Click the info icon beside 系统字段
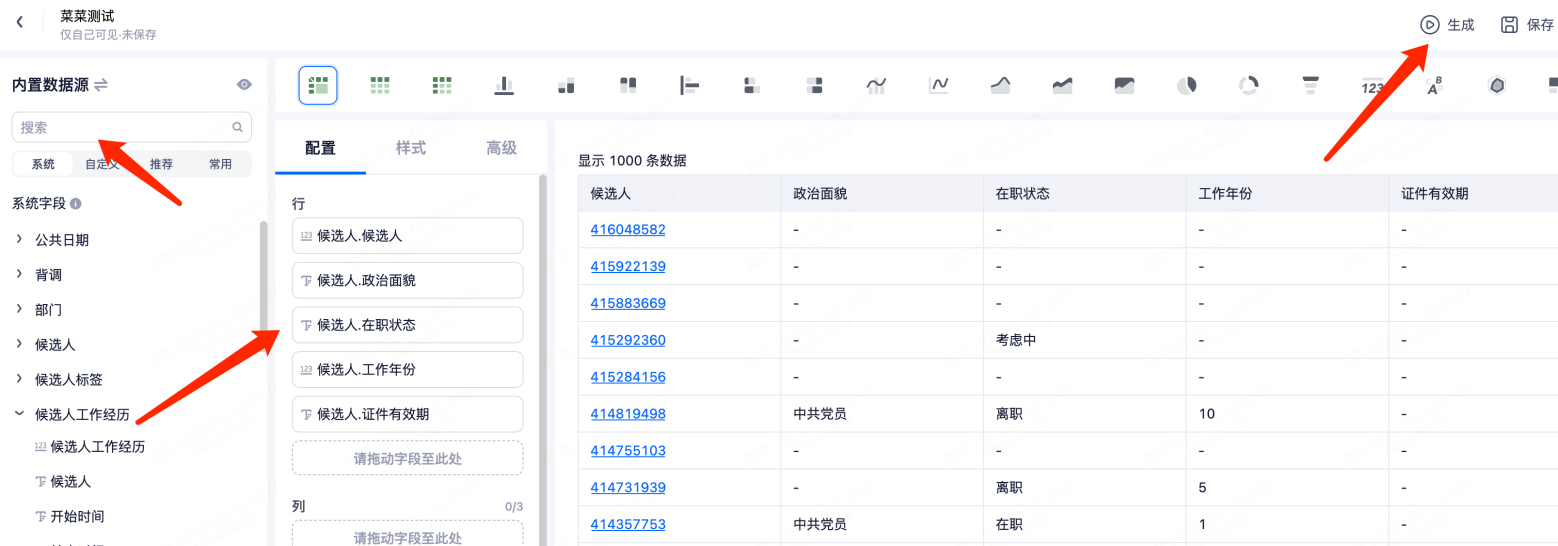This screenshot has width=1558, height=546. (76, 204)
